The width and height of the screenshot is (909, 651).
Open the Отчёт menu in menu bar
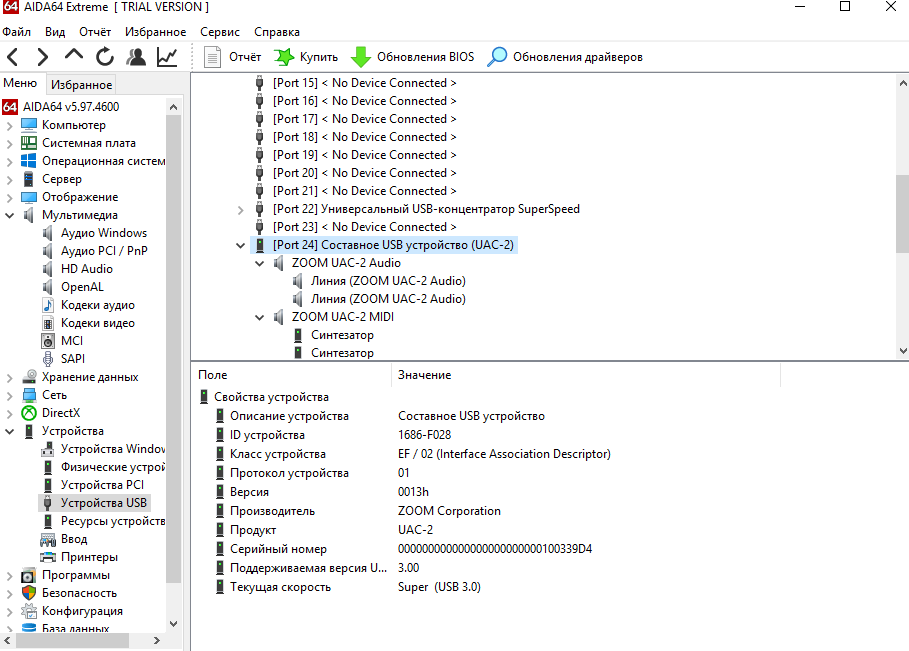click(x=95, y=32)
